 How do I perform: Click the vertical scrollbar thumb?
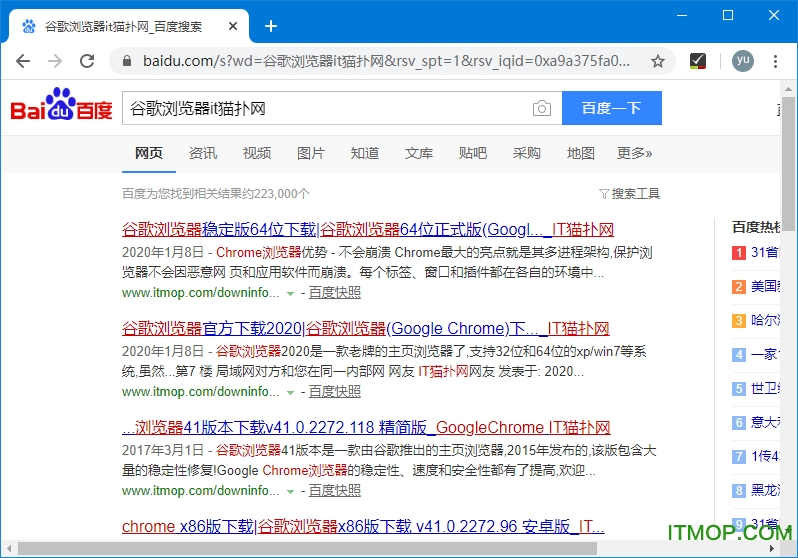(x=788, y=164)
